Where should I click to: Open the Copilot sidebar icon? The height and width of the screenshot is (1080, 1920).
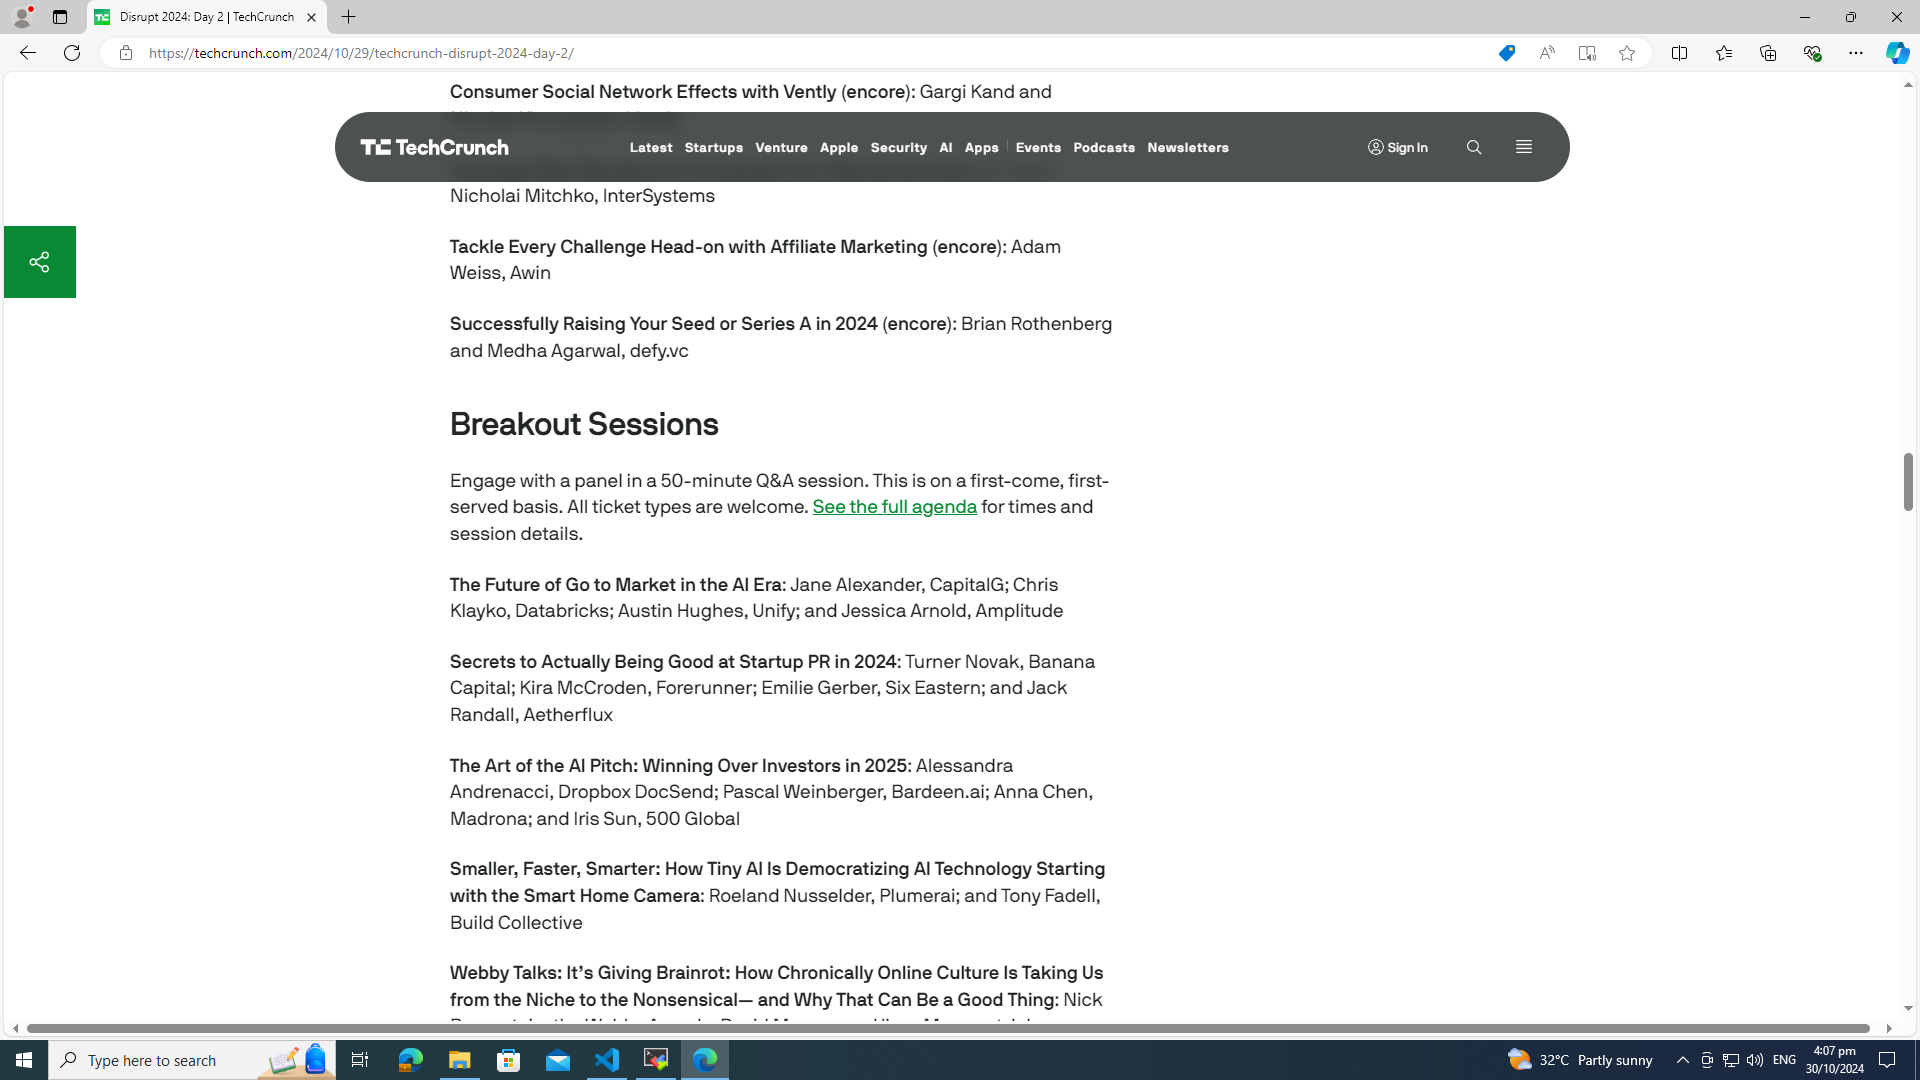tap(1896, 53)
